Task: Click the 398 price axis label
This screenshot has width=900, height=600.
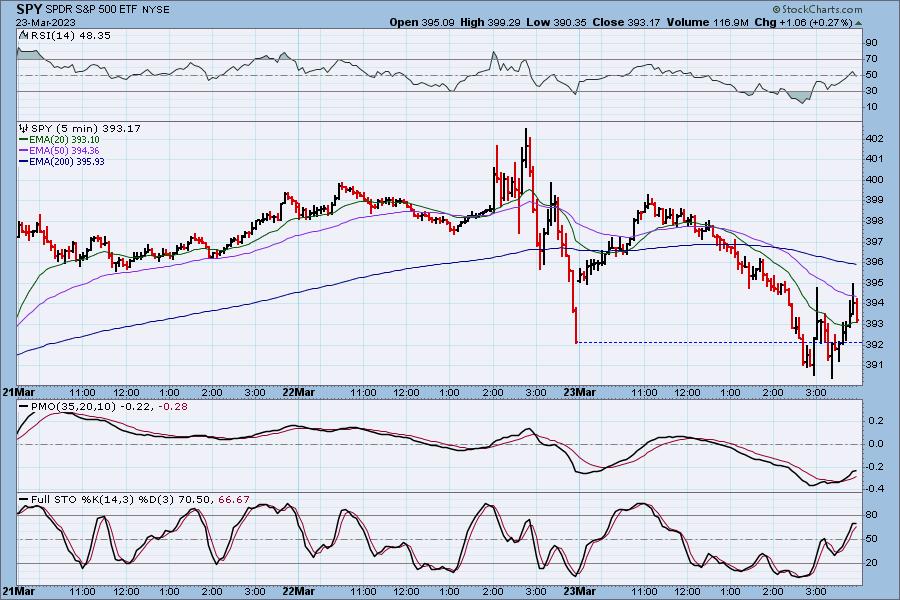Action: 874,221
